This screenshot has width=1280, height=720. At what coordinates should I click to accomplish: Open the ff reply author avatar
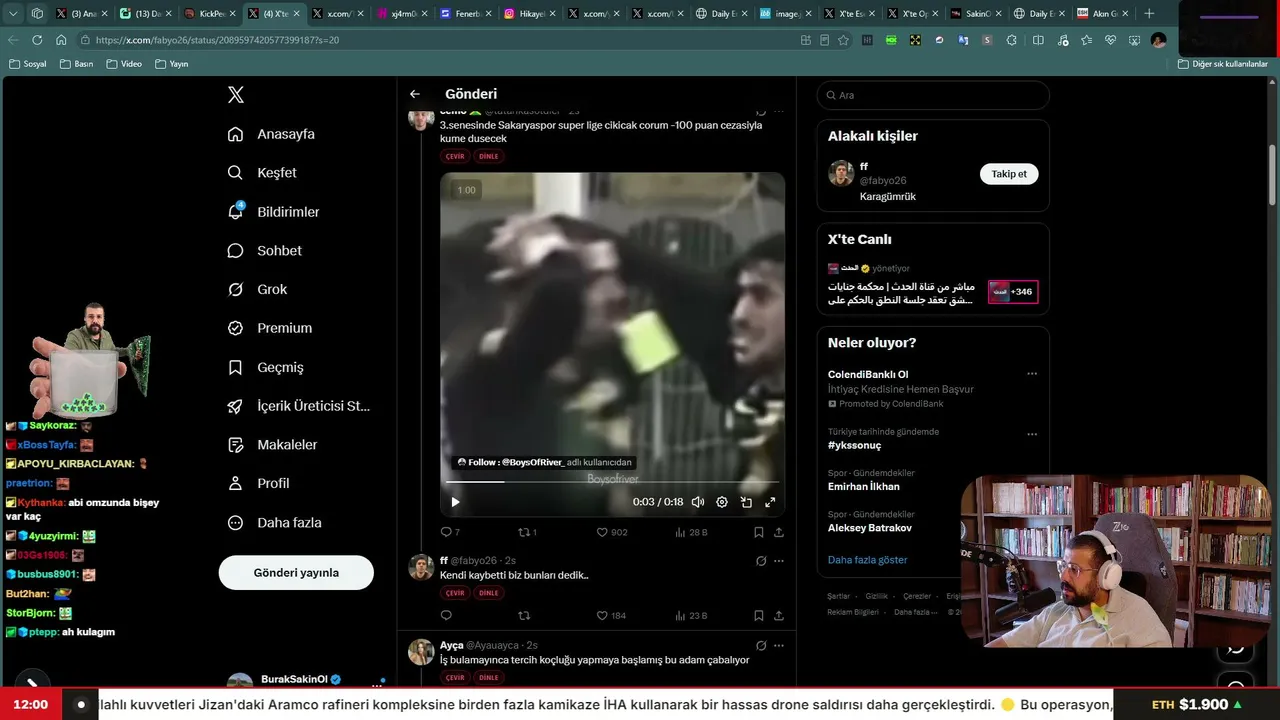421,568
